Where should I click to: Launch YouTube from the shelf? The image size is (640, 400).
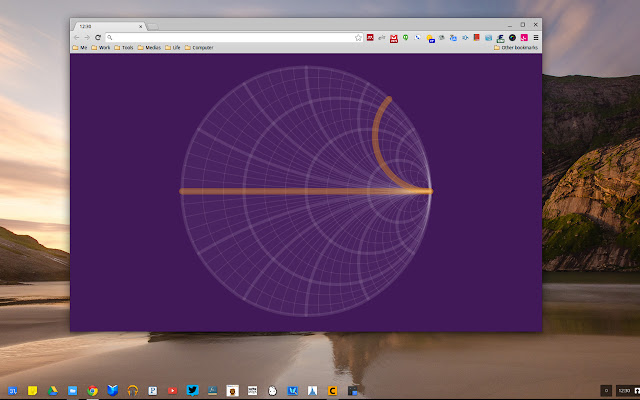pyautogui.click(x=172, y=391)
